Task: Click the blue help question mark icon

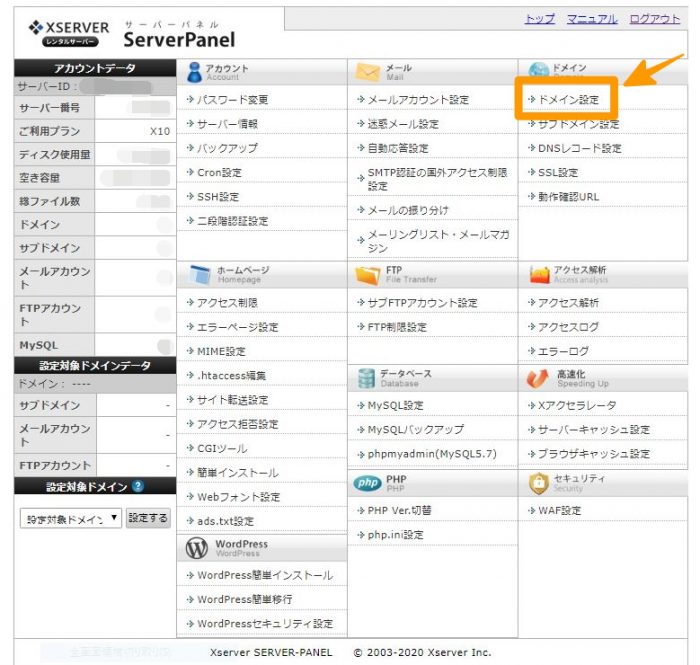Action: (x=138, y=486)
